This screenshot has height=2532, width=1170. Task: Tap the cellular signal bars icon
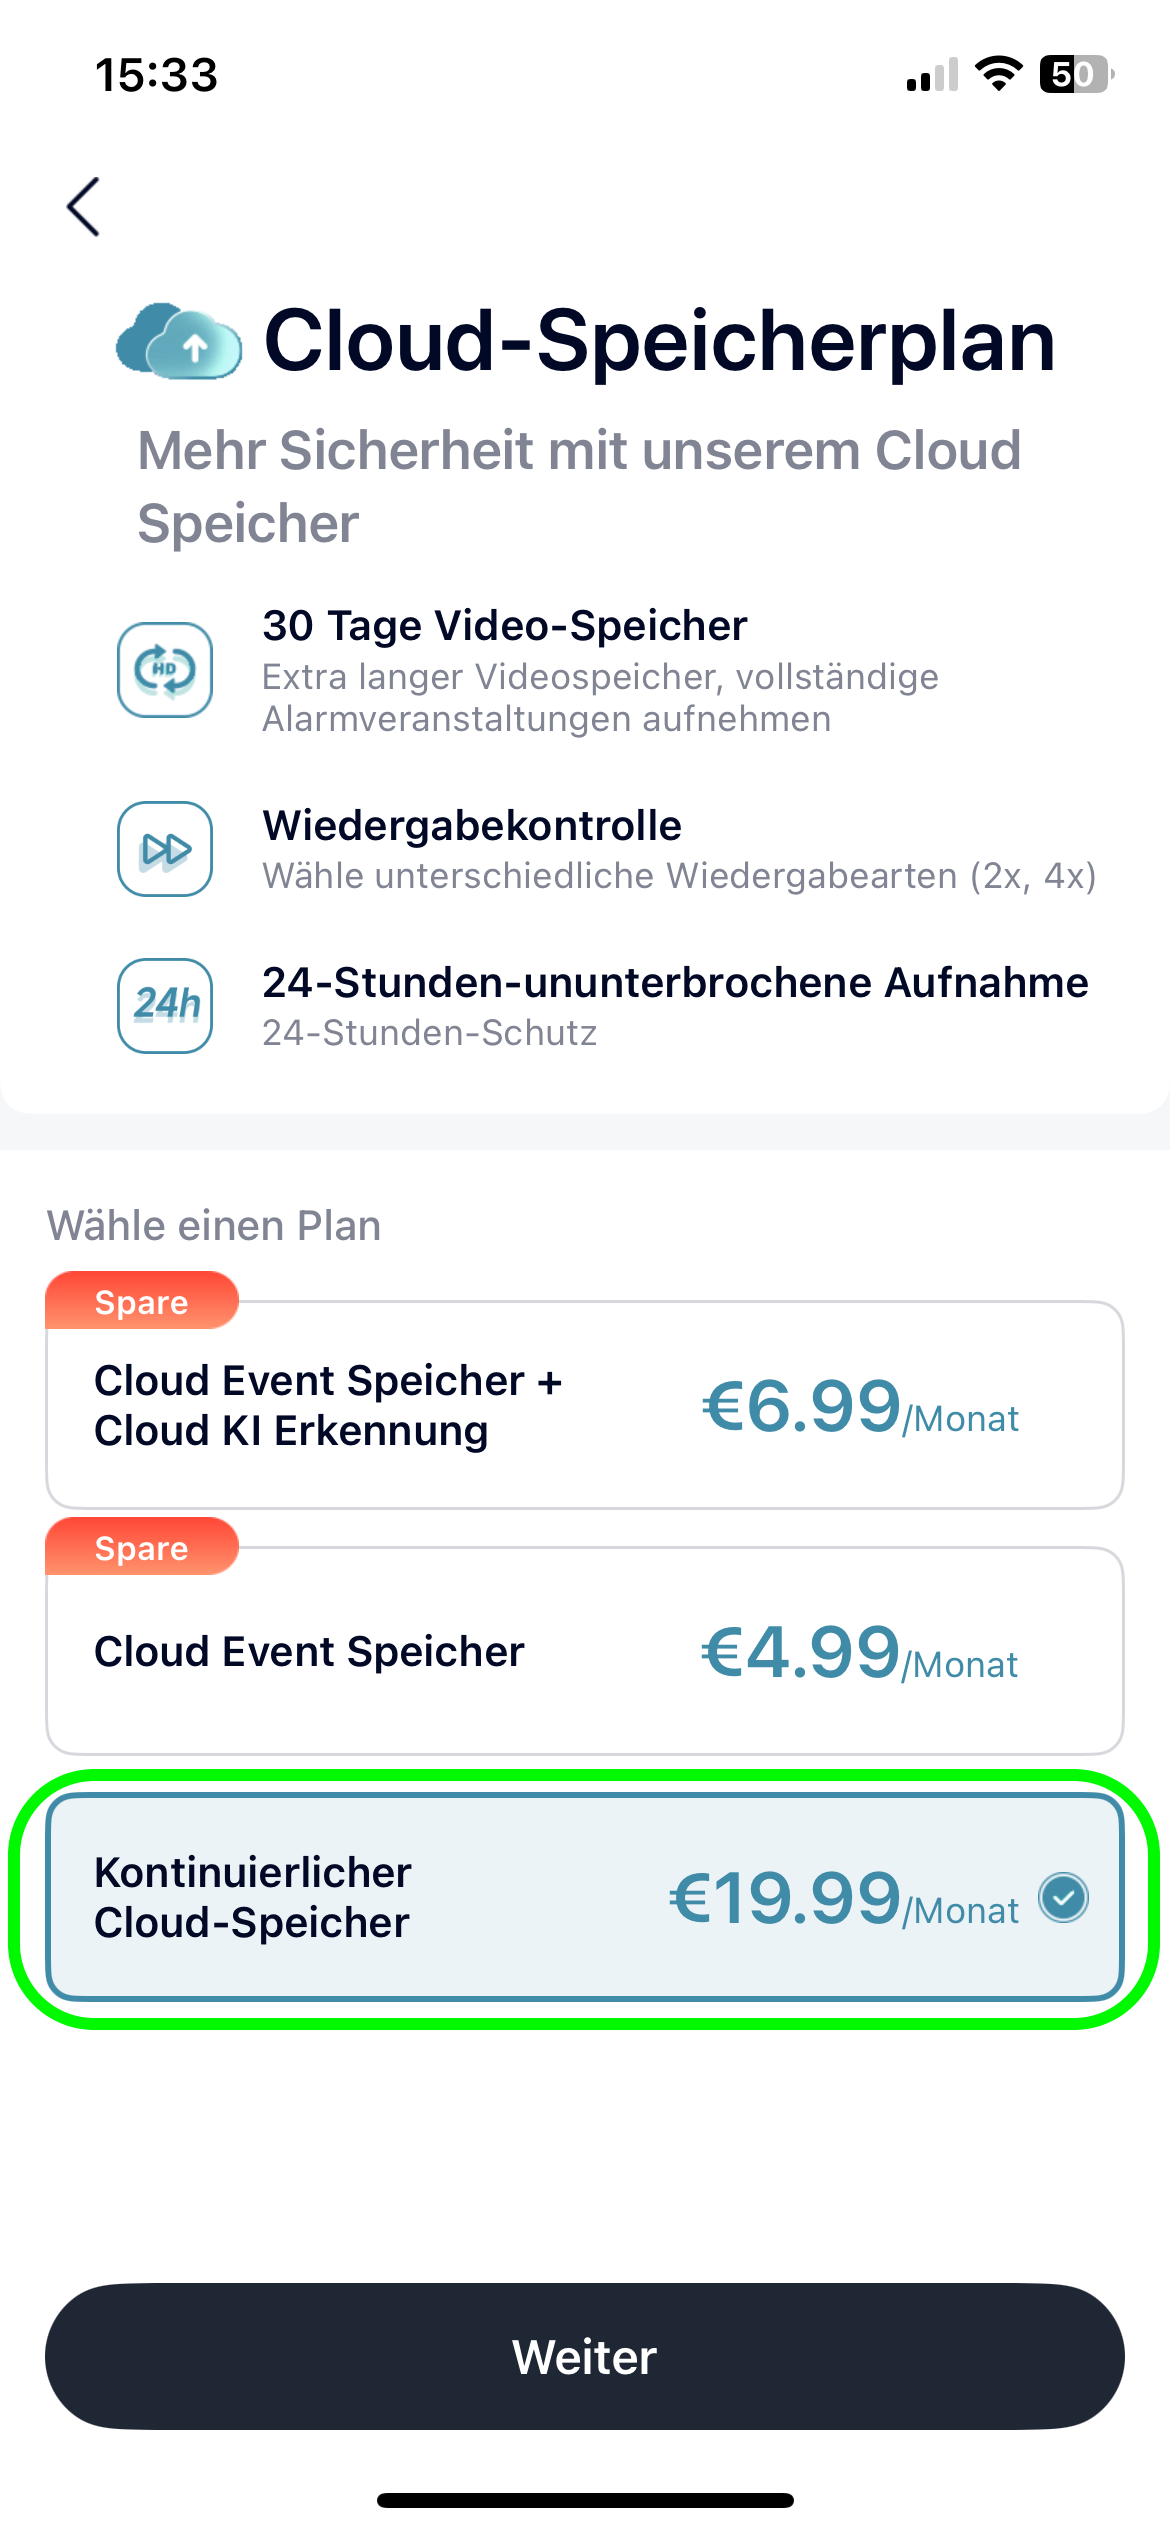pyautogui.click(x=932, y=75)
